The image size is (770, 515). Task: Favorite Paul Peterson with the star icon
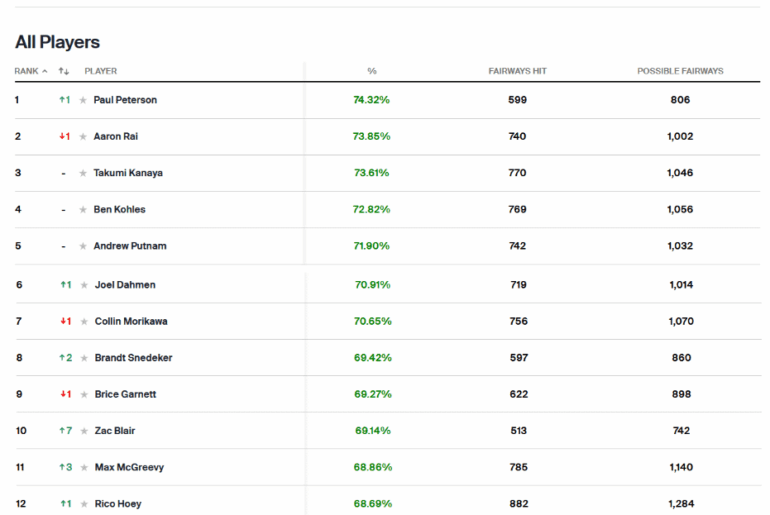point(83,100)
